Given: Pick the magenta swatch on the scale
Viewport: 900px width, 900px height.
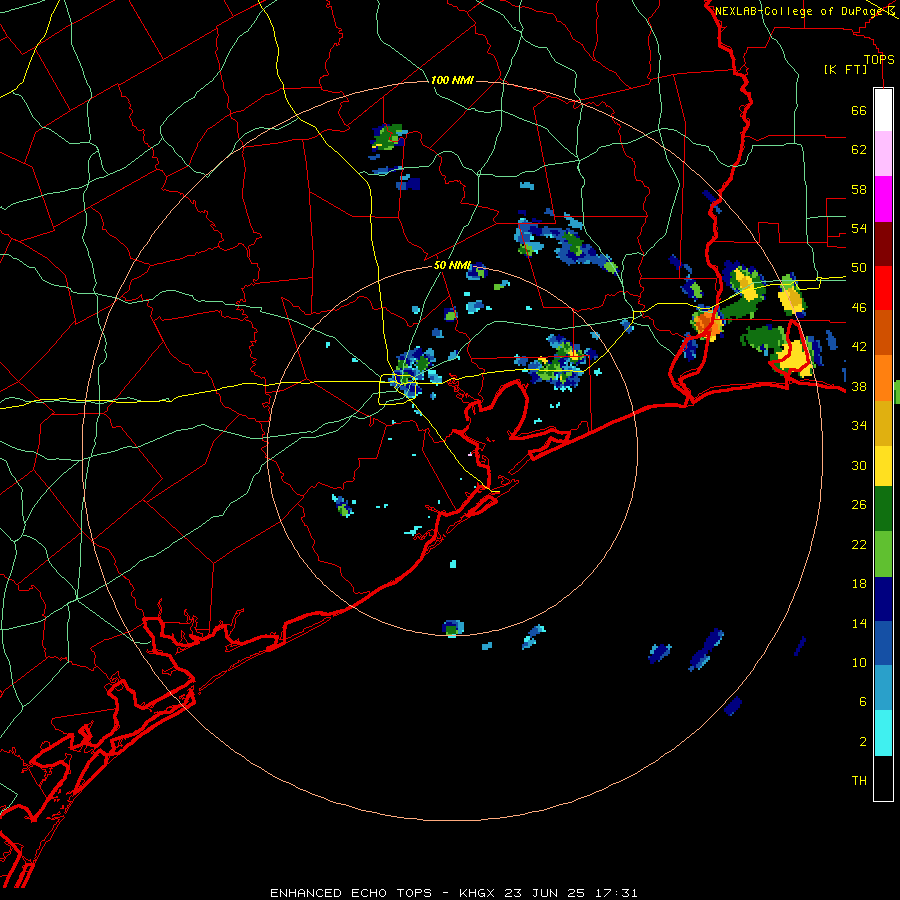Looking at the screenshot, I should pyautogui.click(x=883, y=198).
